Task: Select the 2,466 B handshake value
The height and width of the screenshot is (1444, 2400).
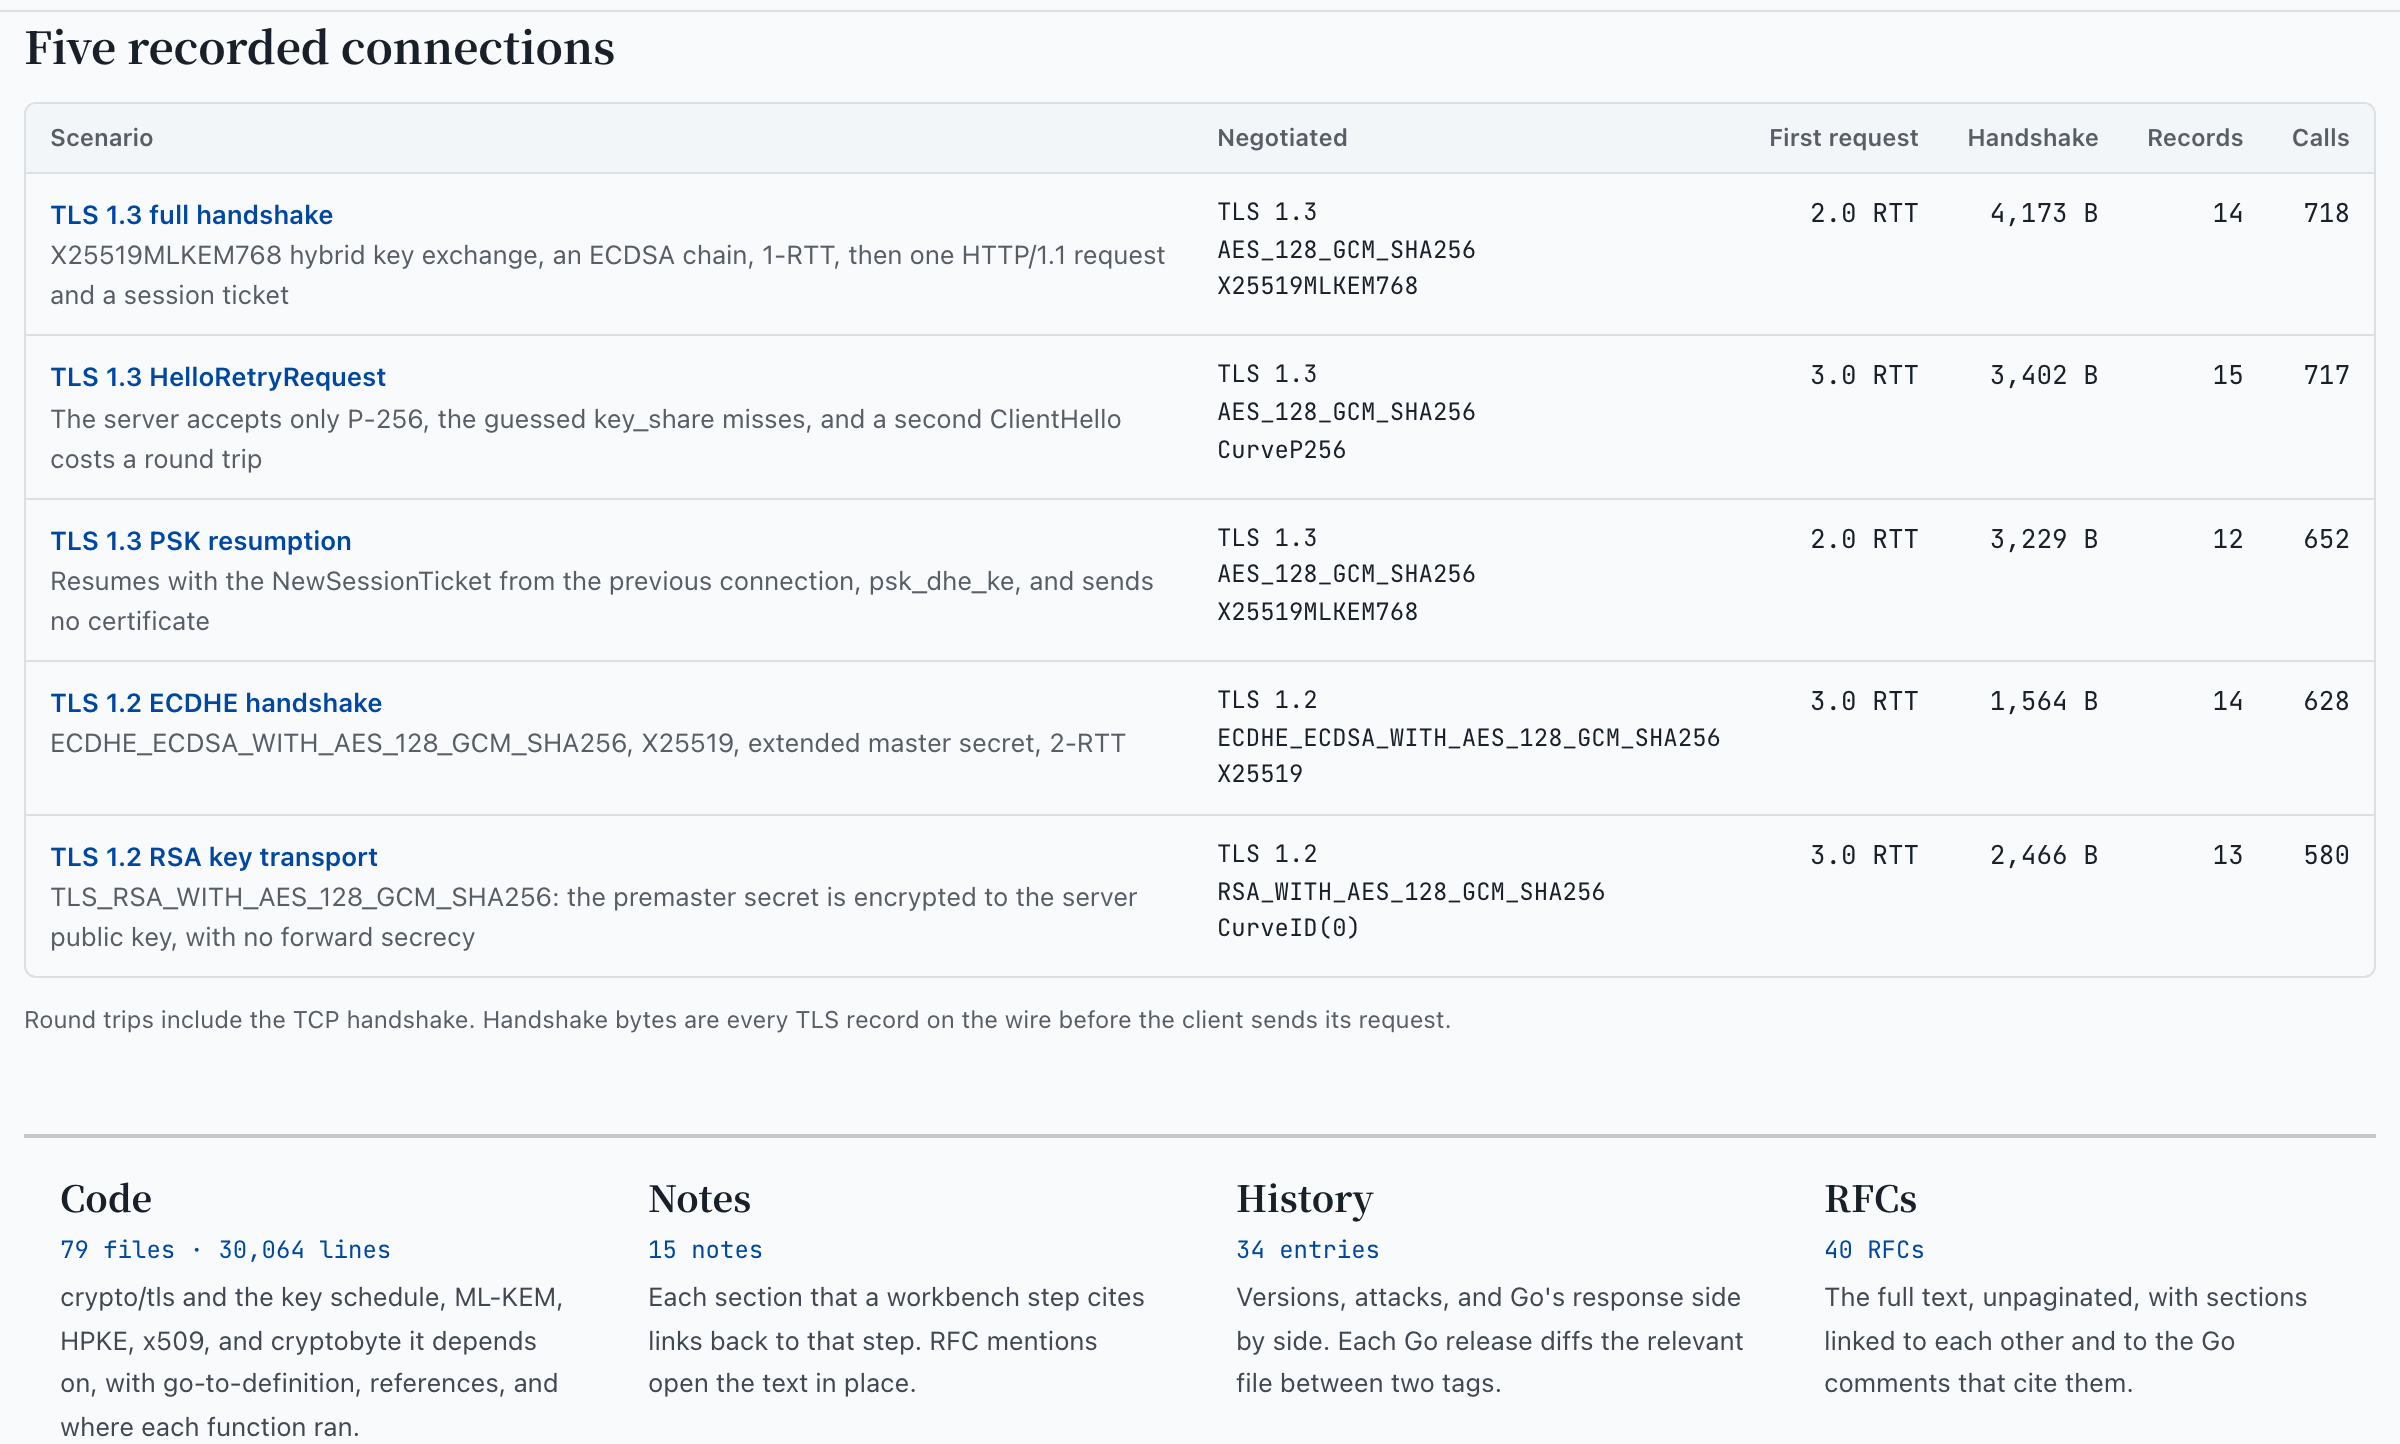Action: tap(2043, 855)
